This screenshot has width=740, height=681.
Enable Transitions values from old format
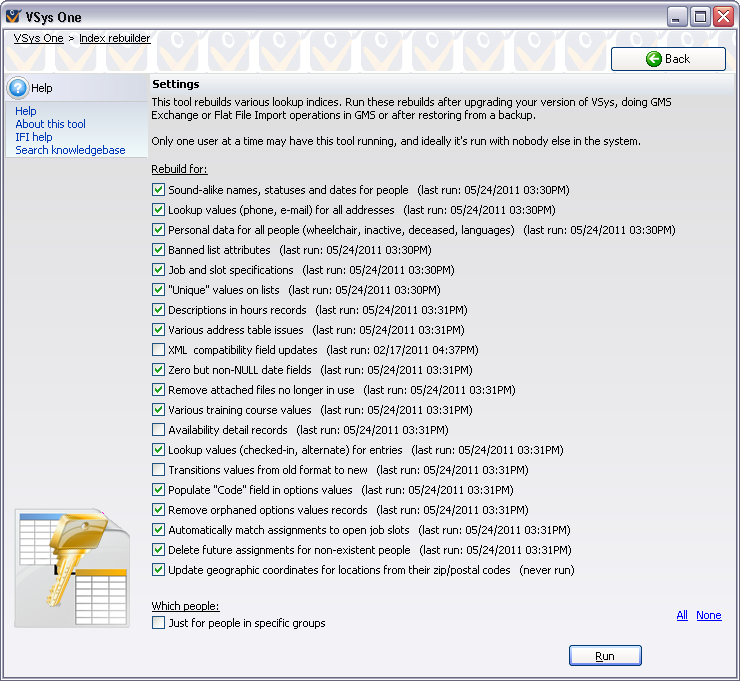[158, 470]
